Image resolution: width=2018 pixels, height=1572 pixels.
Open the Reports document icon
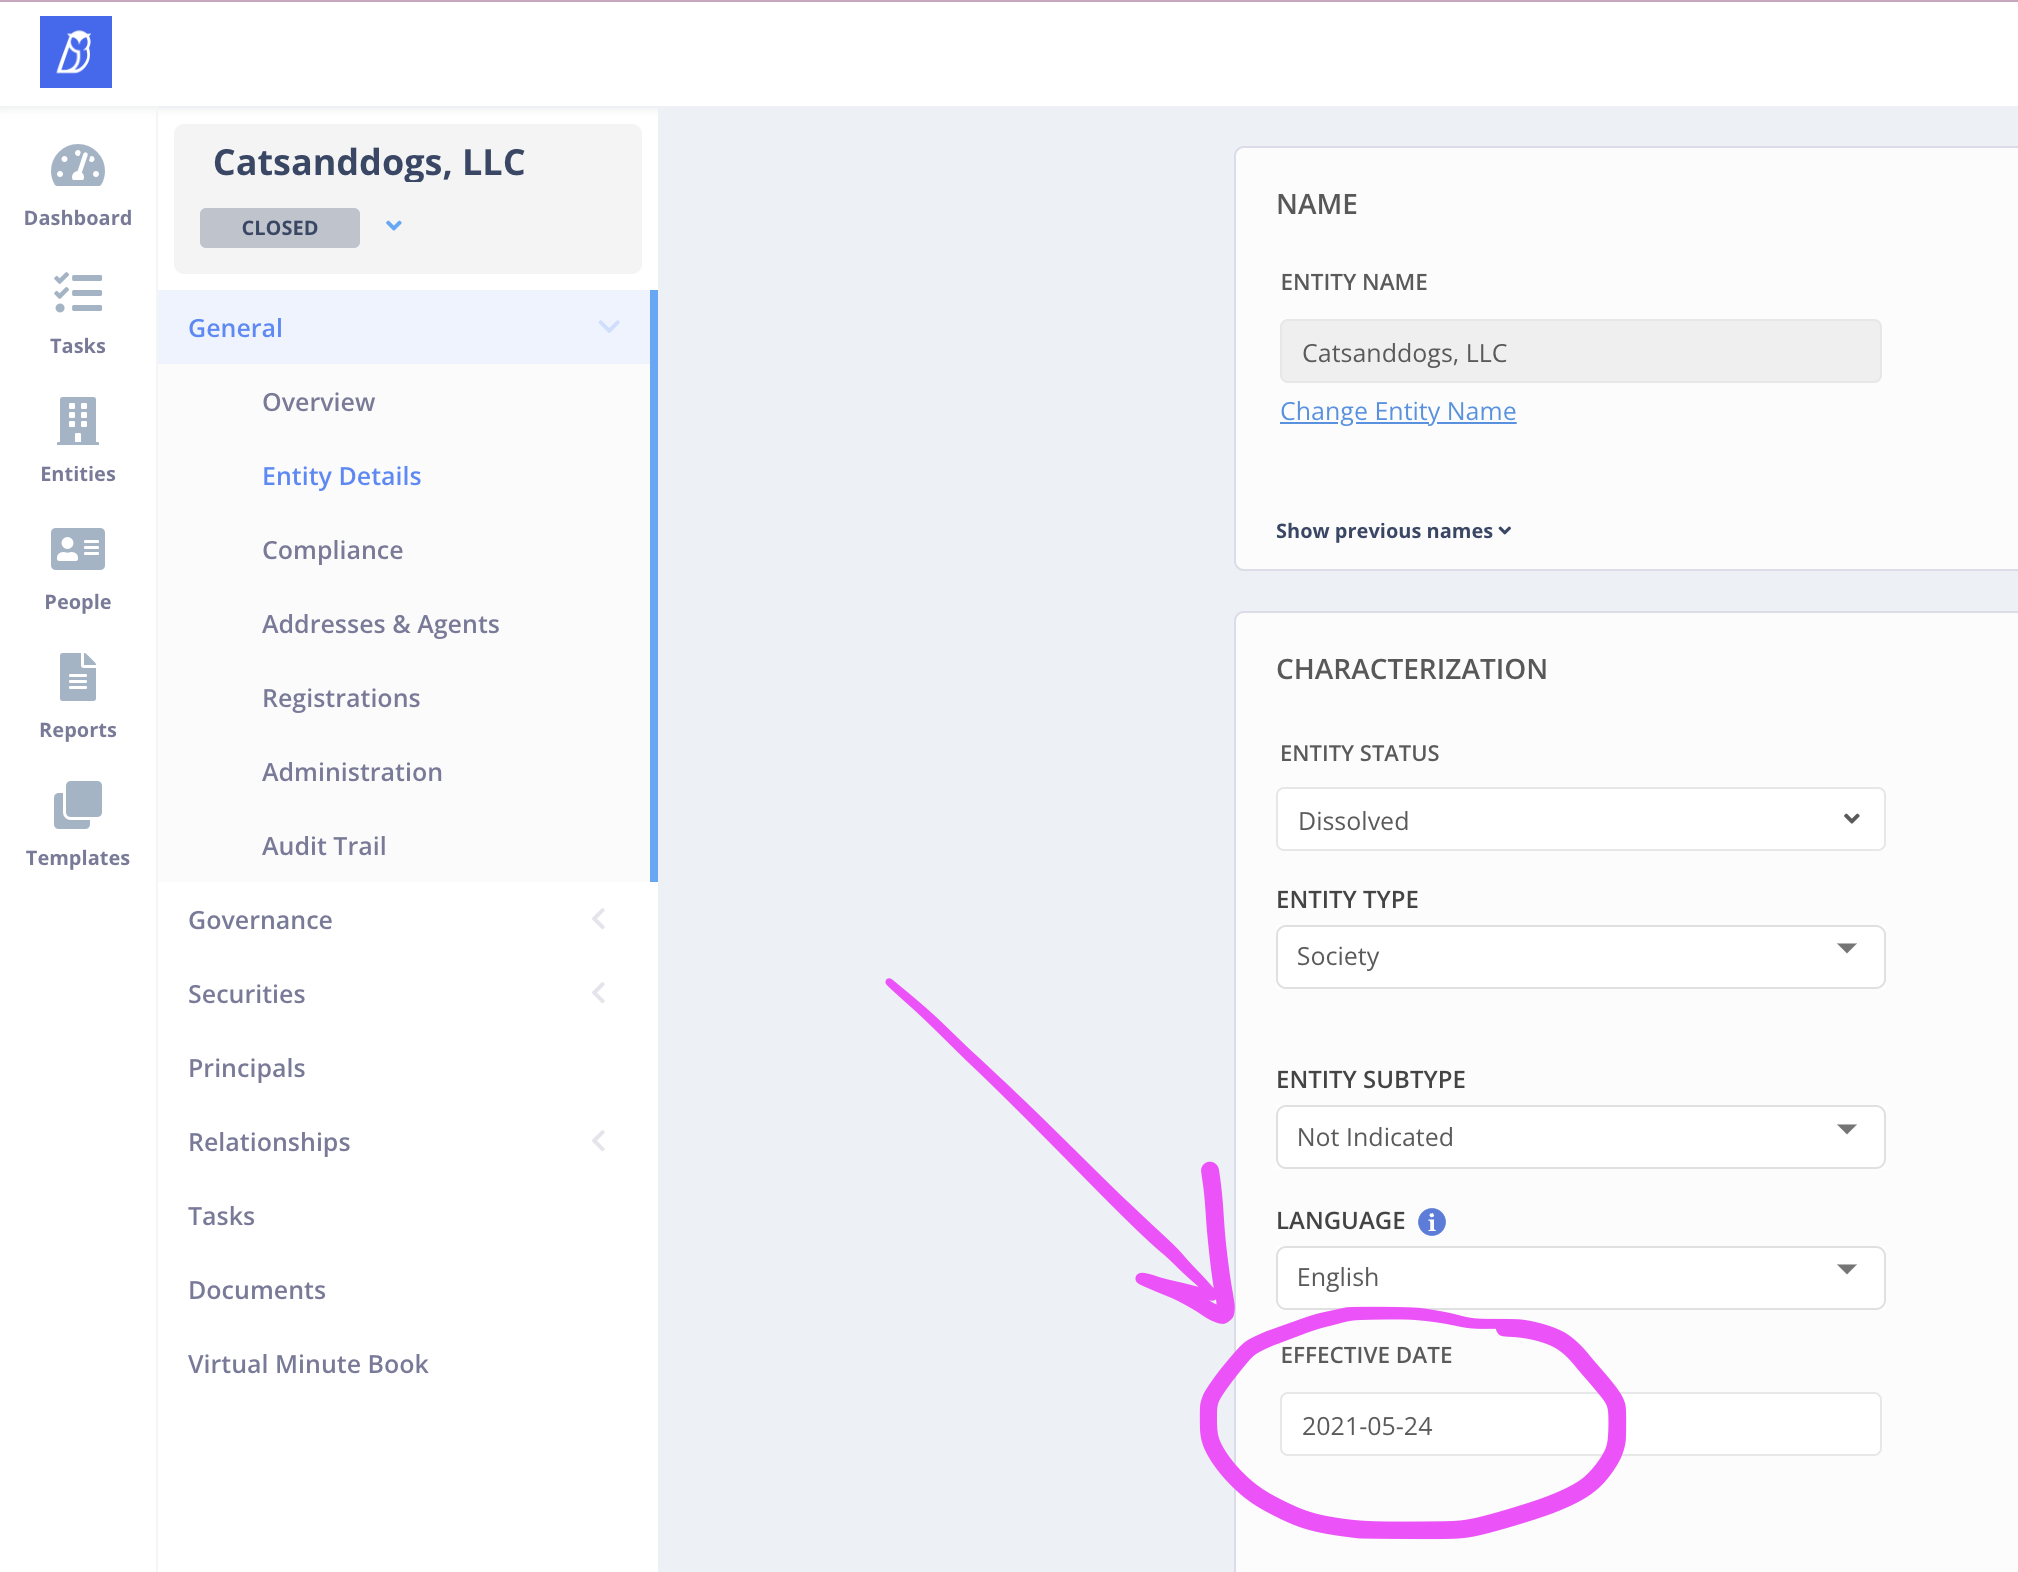(78, 677)
